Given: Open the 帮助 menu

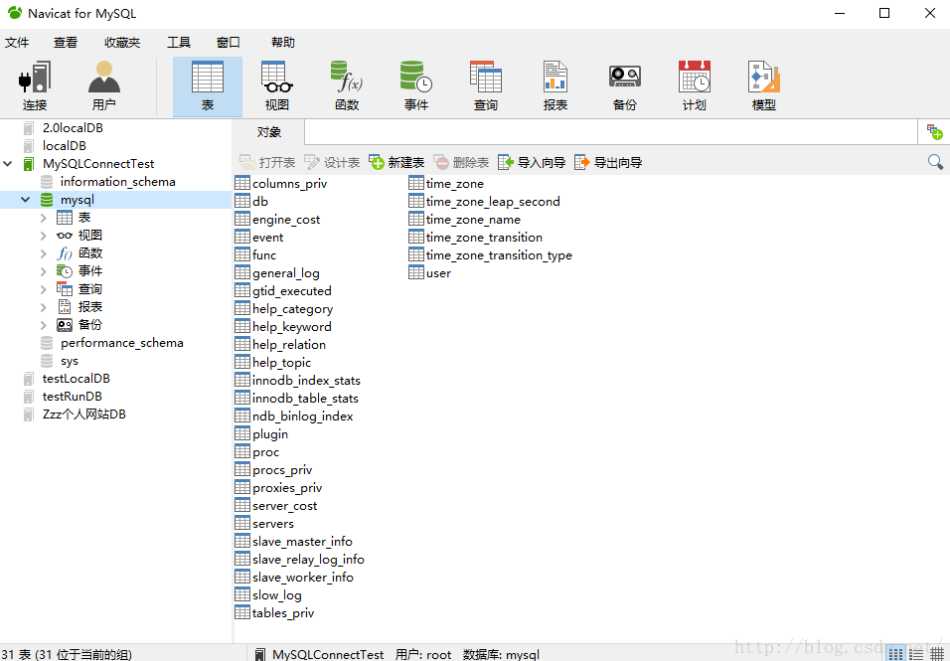Looking at the screenshot, I should 283,42.
